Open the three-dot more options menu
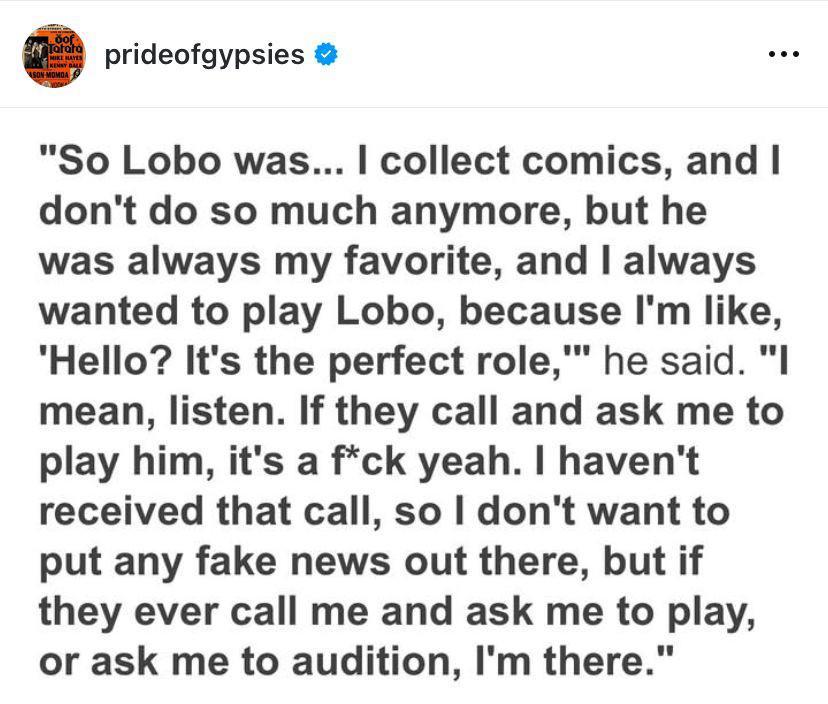 tap(784, 54)
